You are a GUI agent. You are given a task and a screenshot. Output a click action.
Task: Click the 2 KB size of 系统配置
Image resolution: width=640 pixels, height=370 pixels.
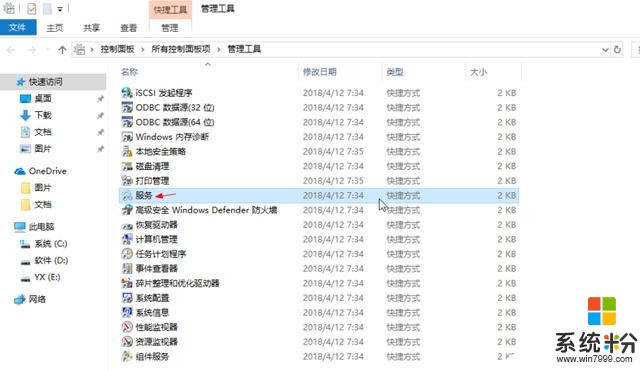tap(507, 298)
